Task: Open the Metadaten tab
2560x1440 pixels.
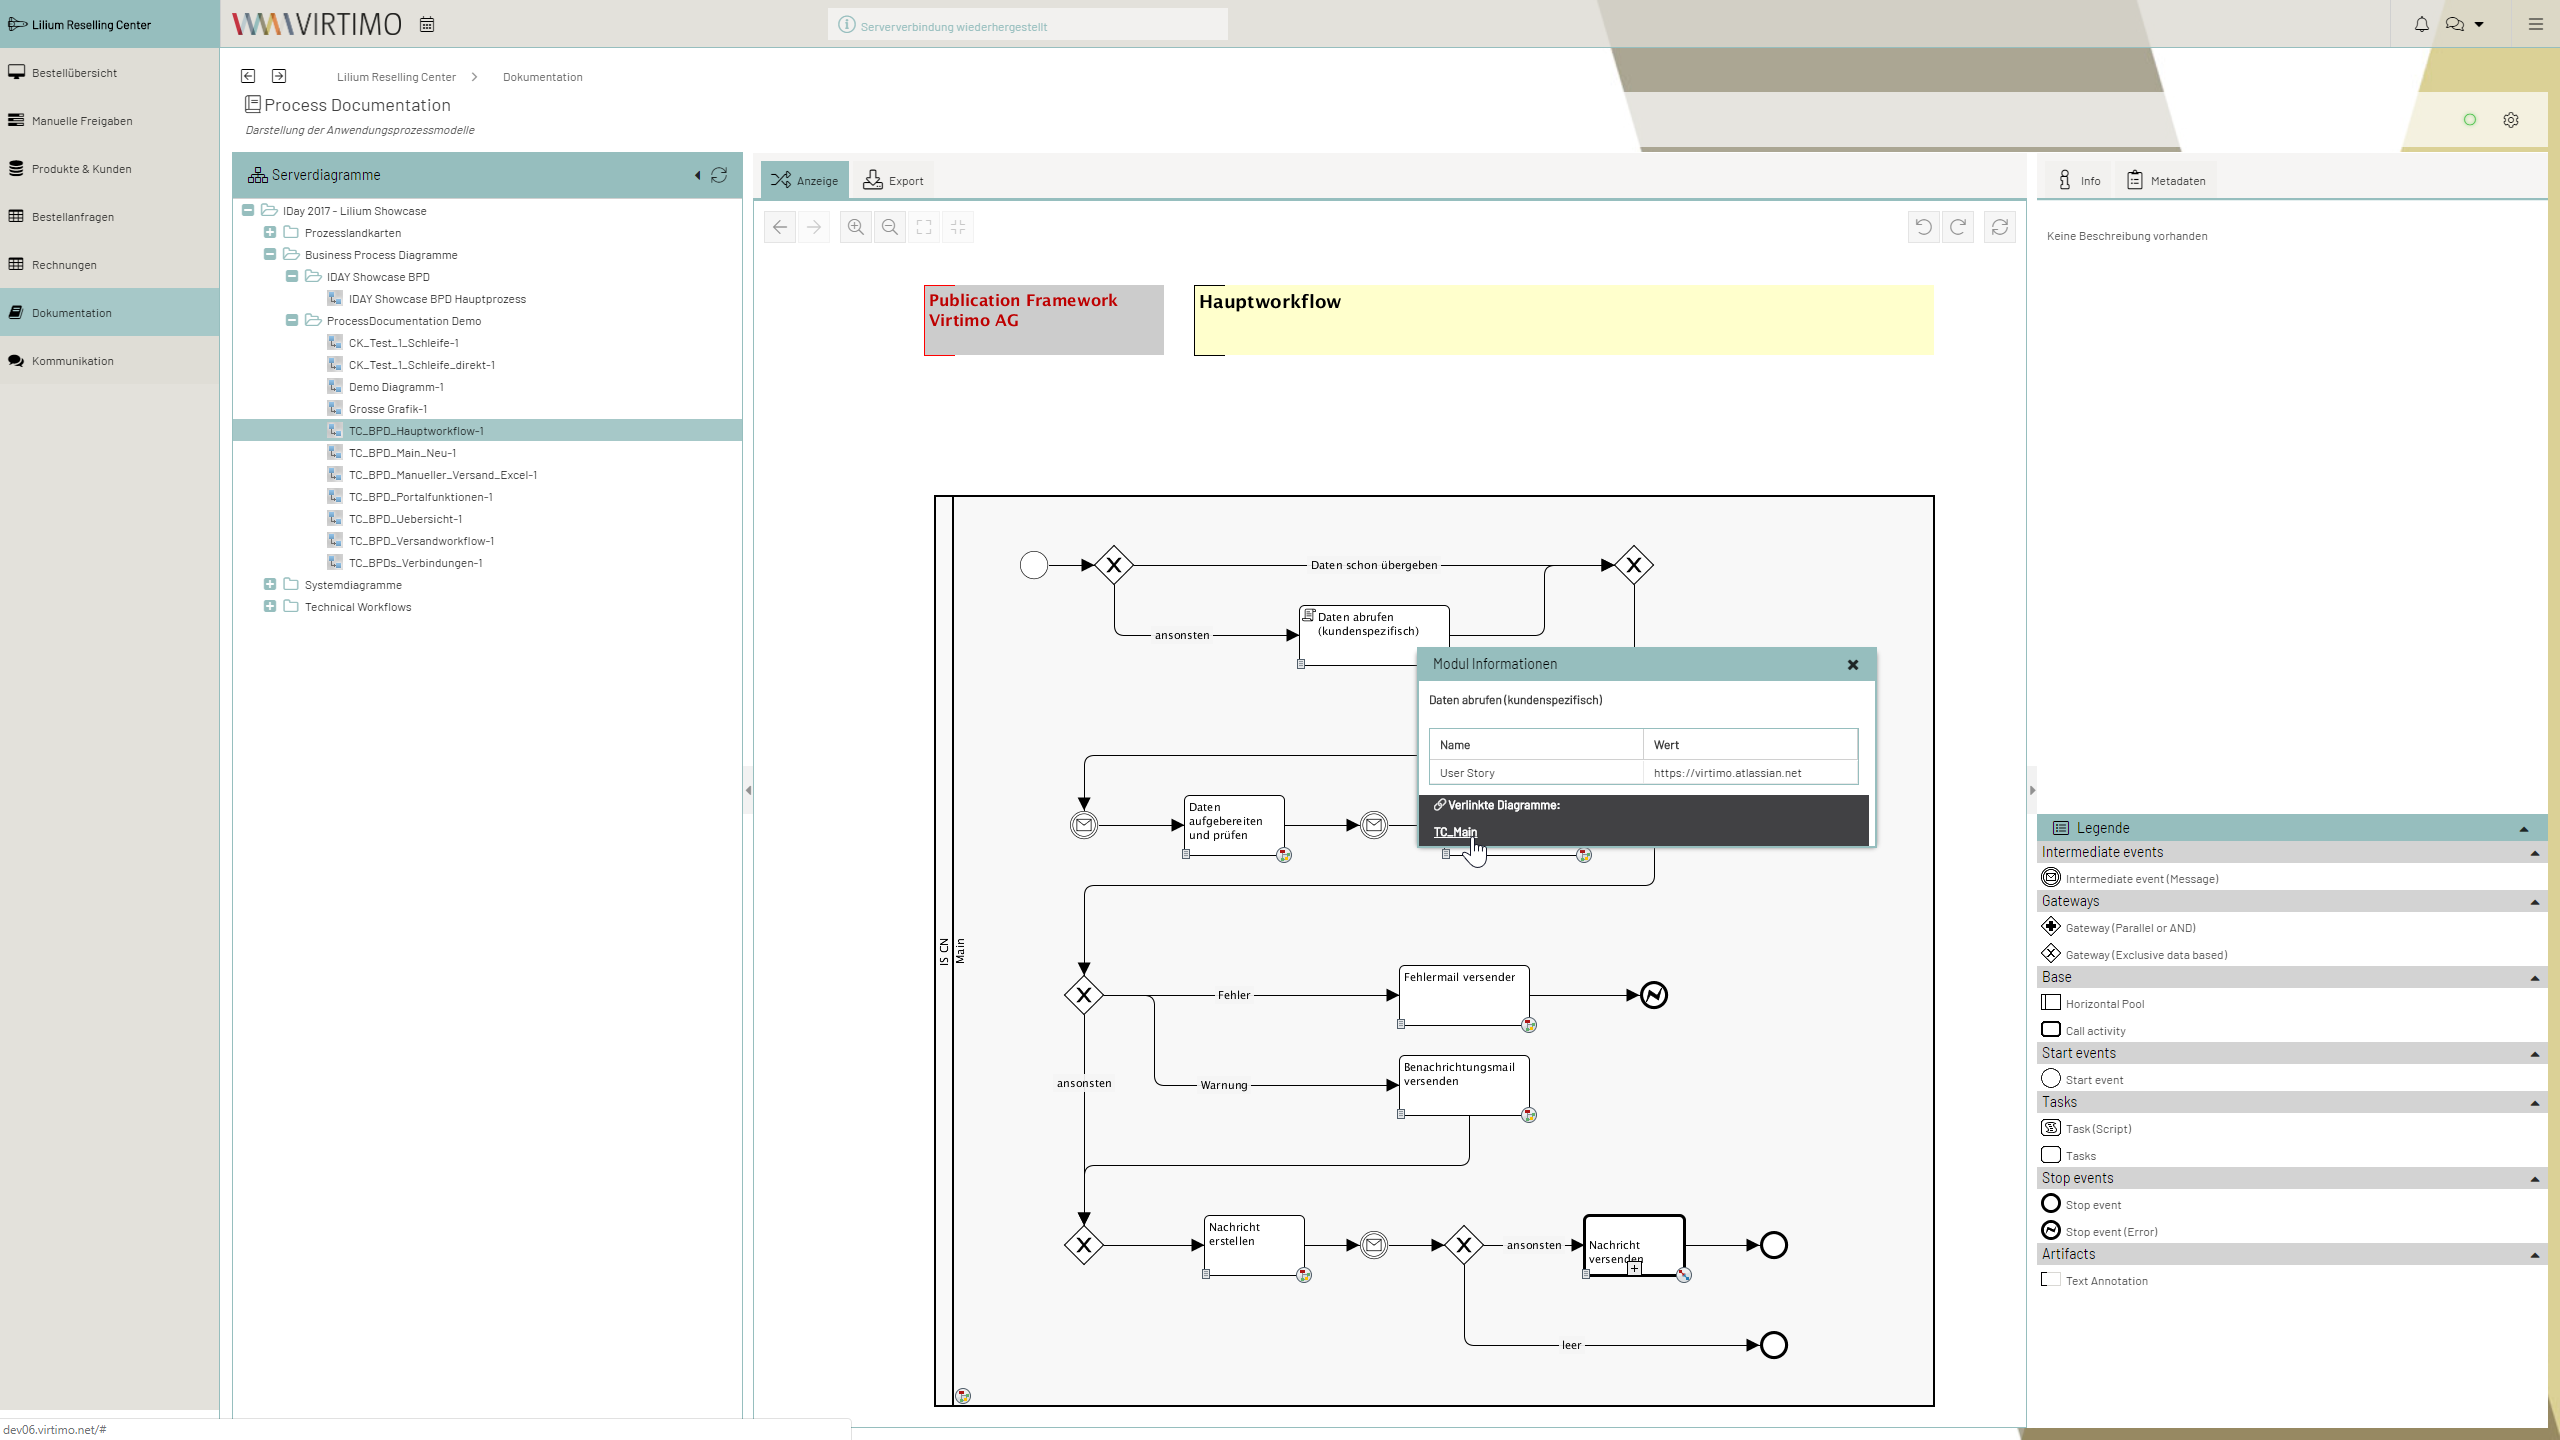Action: pos(2166,181)
